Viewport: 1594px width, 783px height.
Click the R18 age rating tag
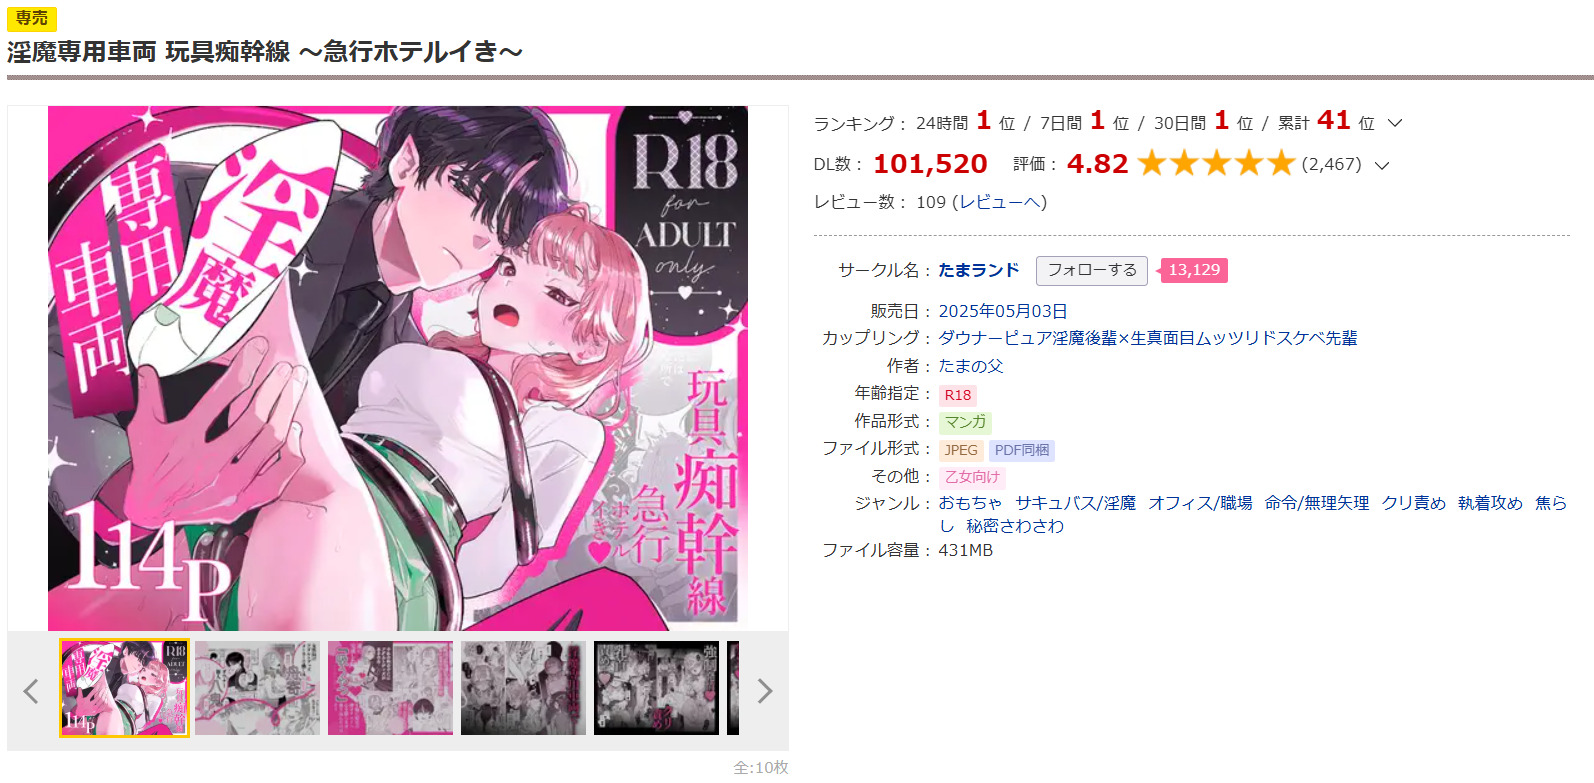tap(958, 395)
